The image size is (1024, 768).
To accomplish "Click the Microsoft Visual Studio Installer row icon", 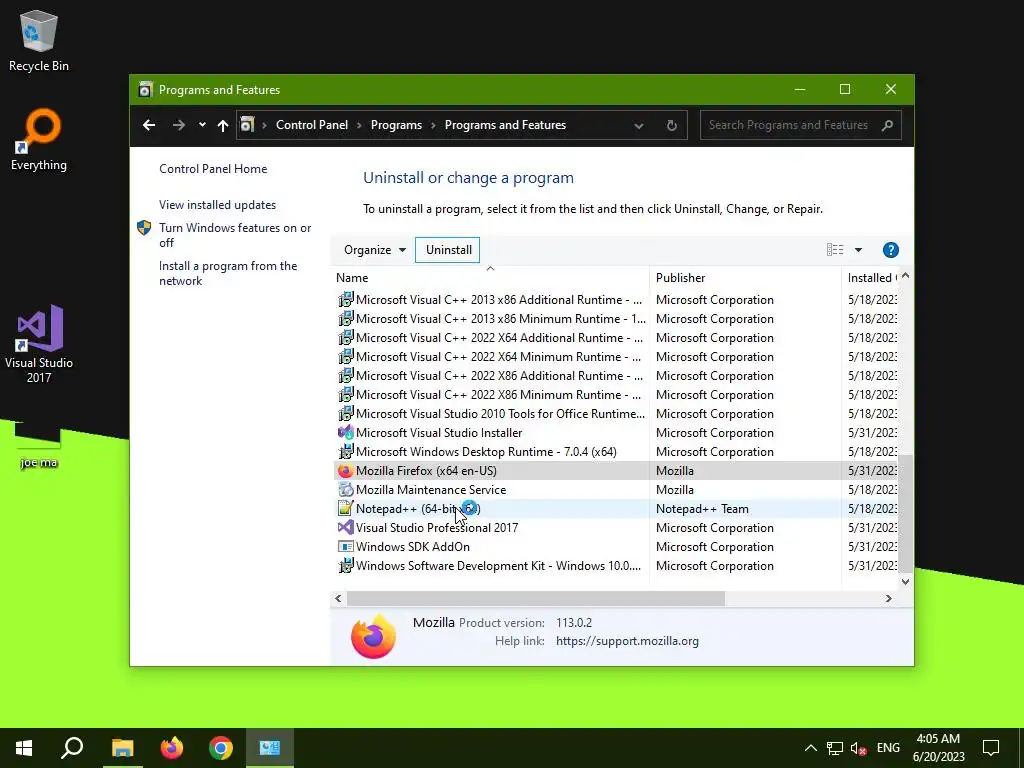I will [345, 432].
